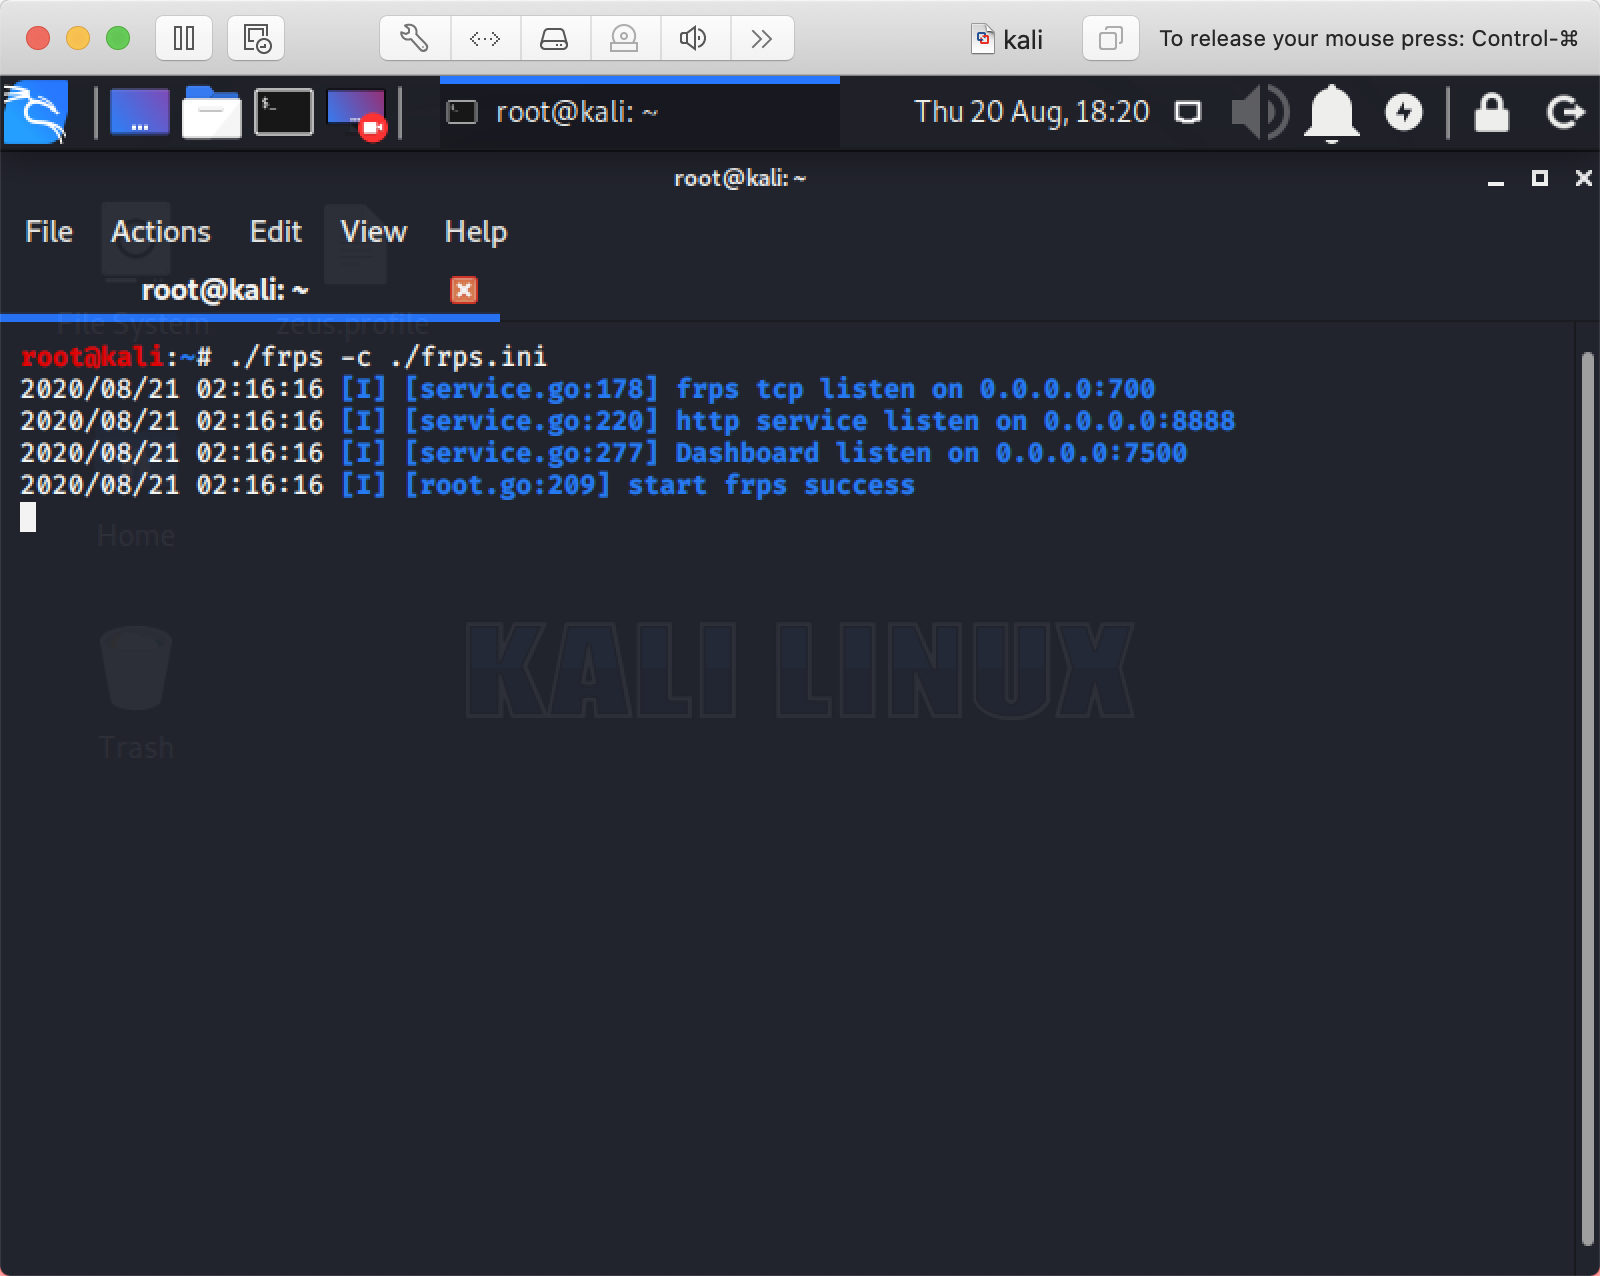Open the notifications bell

pyautogui.click(x=1332, y=113)
